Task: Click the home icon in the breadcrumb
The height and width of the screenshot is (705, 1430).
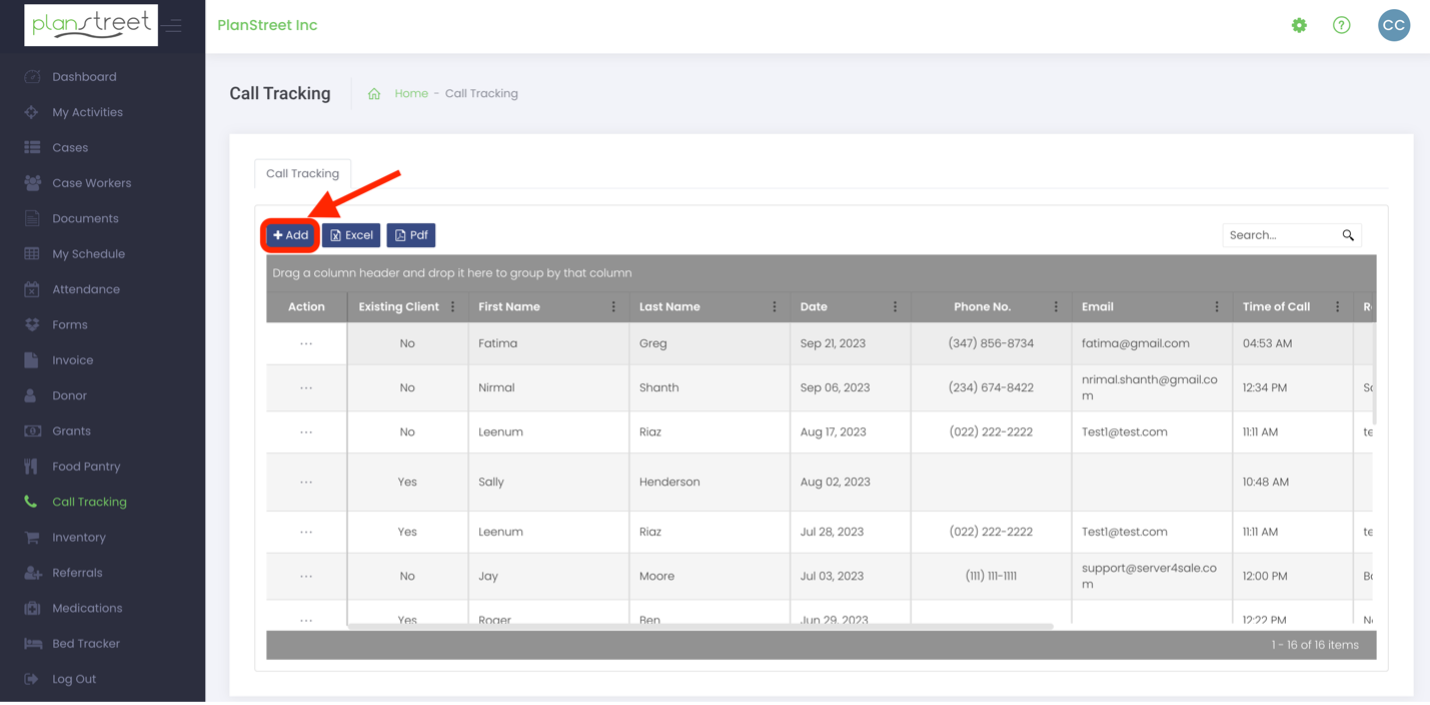Action: (374, 94)
